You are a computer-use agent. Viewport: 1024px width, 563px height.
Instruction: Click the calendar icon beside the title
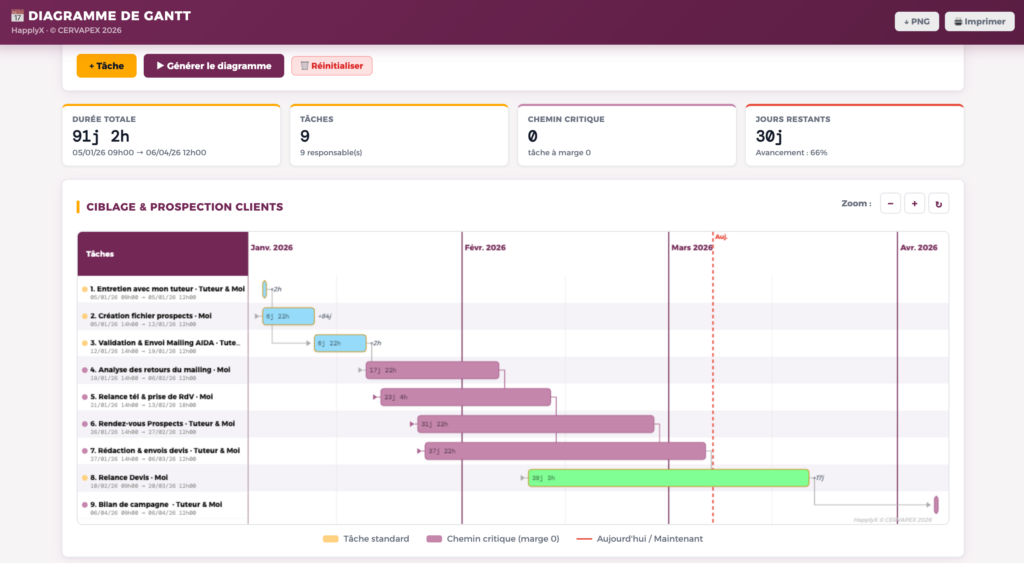[x=17, y=16]
